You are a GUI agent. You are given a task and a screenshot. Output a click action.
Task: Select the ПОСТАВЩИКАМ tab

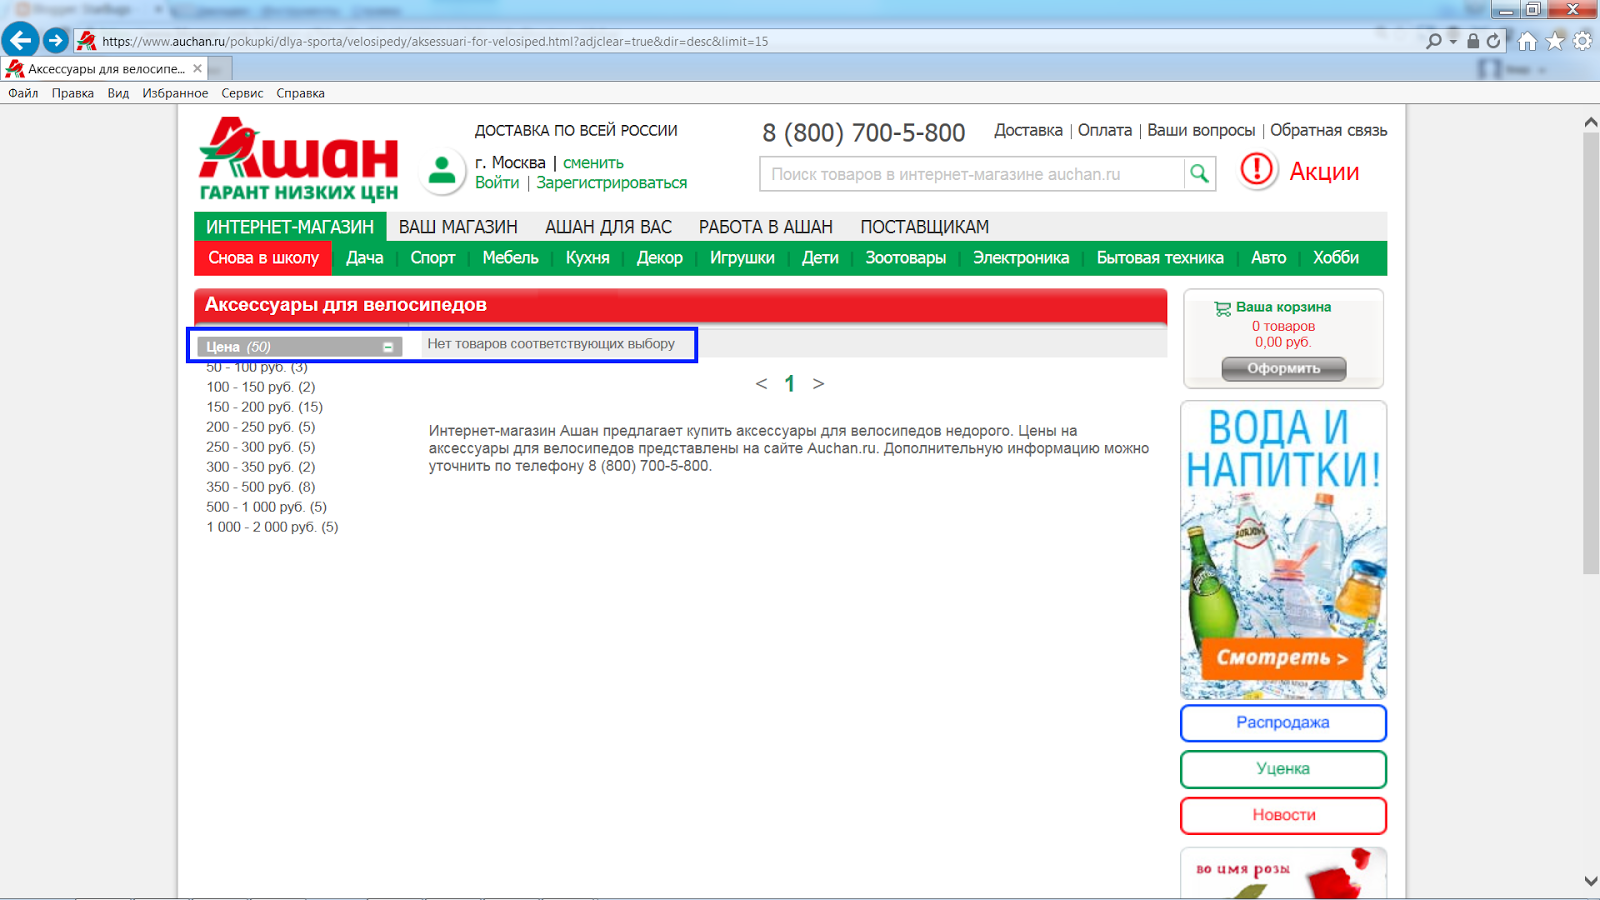925,227
